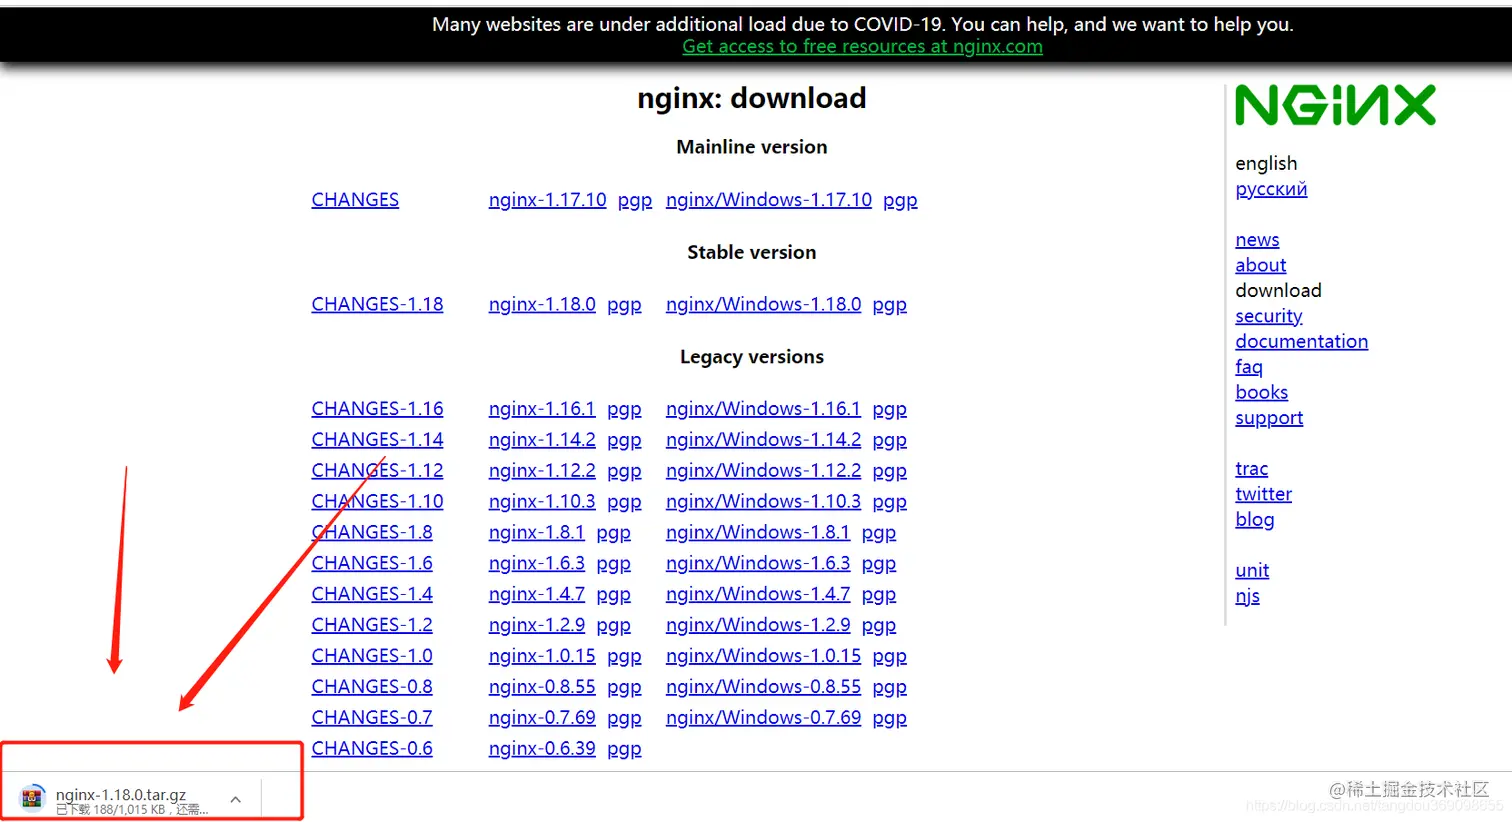Open CHANGES-1.6 link
This screenshot has height=822, width=1512.
[372, 564]
